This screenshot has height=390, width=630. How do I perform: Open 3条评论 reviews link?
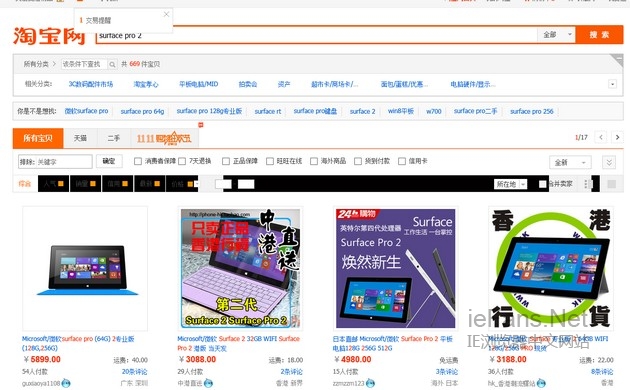coord(447,372)
